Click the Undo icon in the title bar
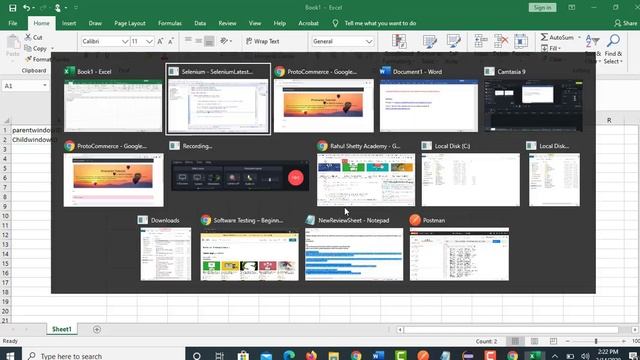Screen dimensions: 640x360 tap(27, 7)
